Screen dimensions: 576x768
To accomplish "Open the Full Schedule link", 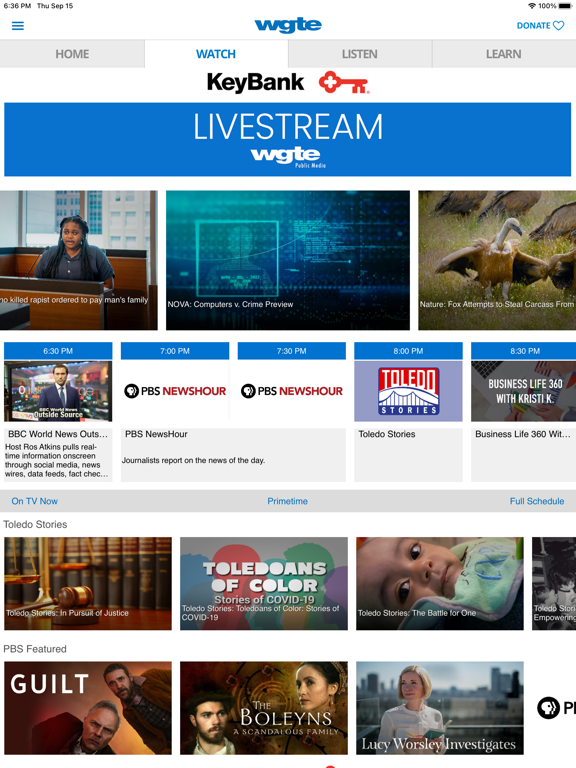I will tap(537, 501).
